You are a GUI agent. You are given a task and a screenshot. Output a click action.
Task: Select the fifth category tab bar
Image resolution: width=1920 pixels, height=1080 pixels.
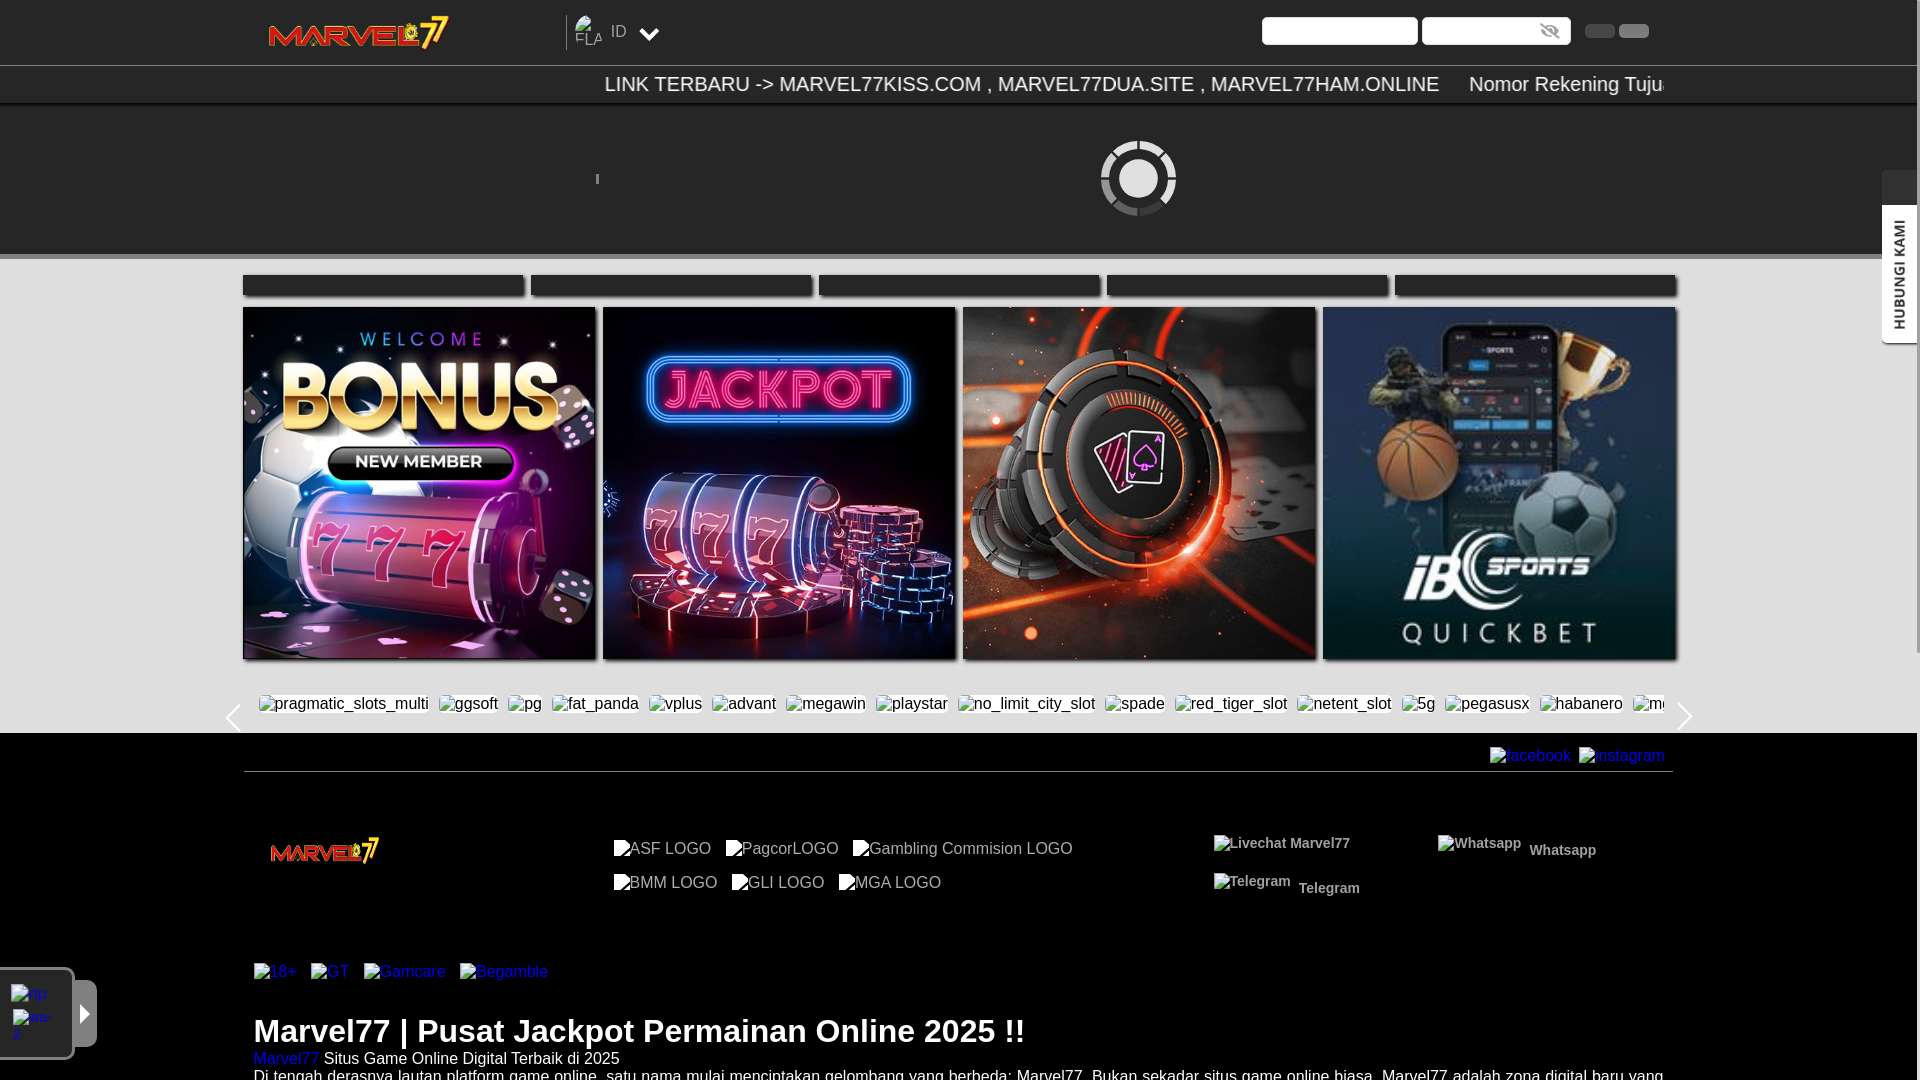pyautogui.click(x=1535, y=285)
